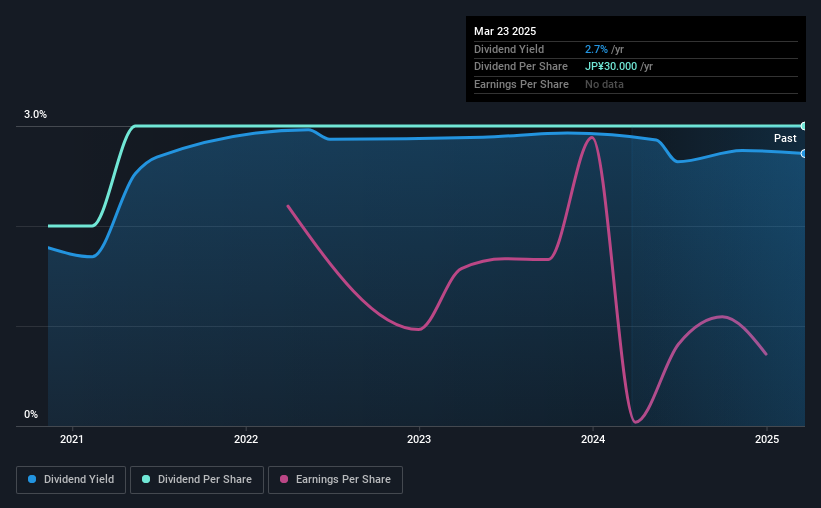
Task: Click the 2.7% dividend yield value in the tooltip
Action: point(596,49)
